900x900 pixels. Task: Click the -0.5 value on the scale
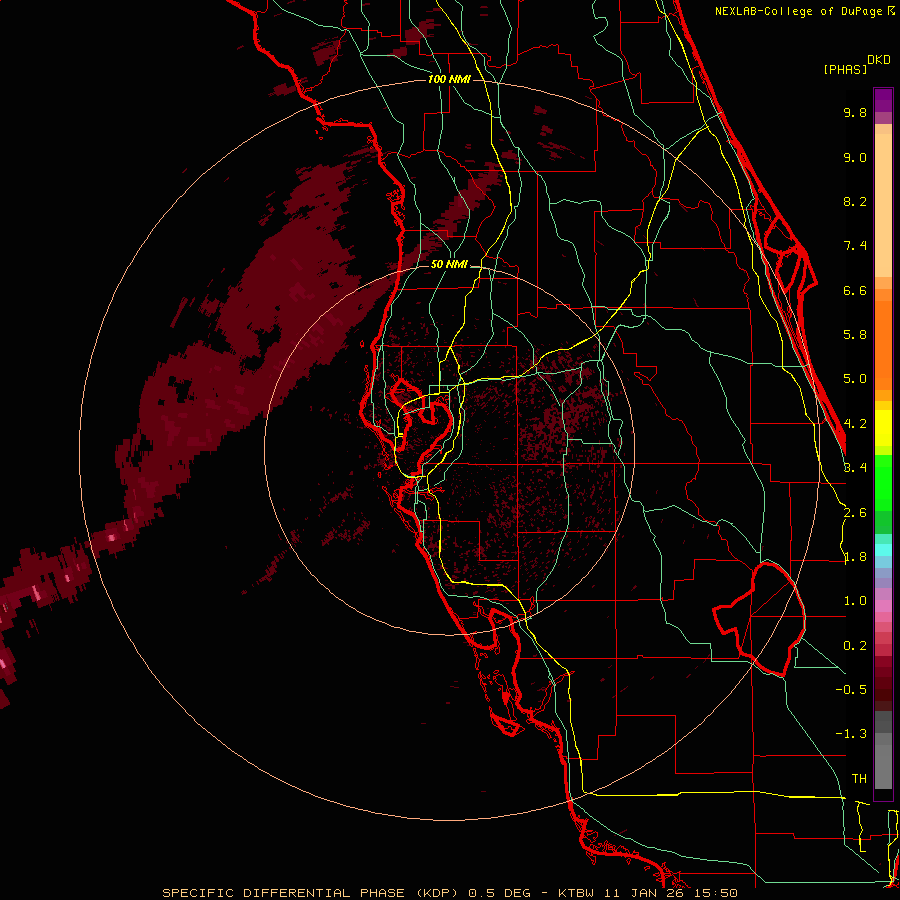pyautogui.click(x=851, y=690)
